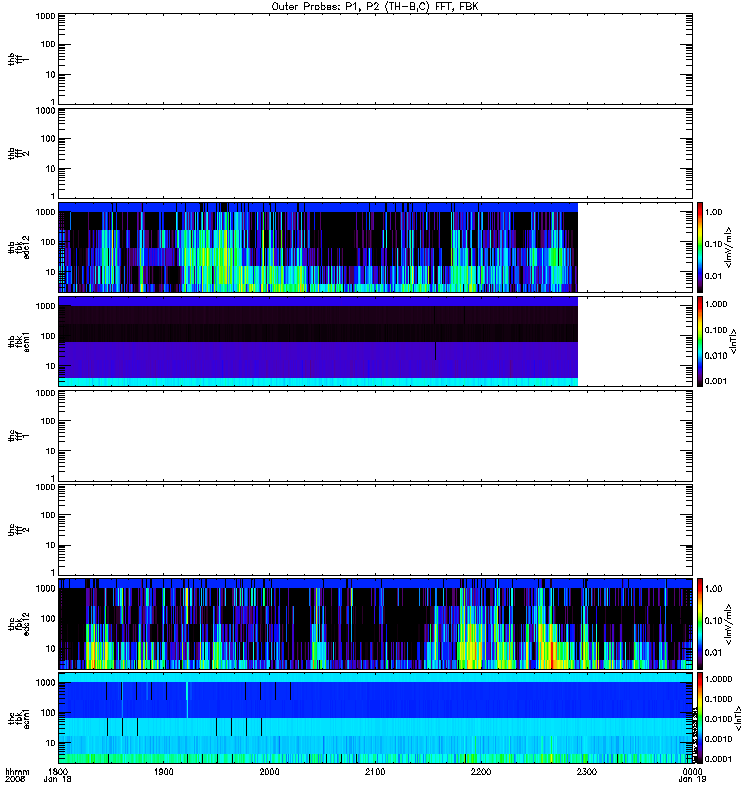The width and height of the screenshot is (750, 800).
Task: Click the 'thc fft 1' y-axis label
Action: (18, 436)
